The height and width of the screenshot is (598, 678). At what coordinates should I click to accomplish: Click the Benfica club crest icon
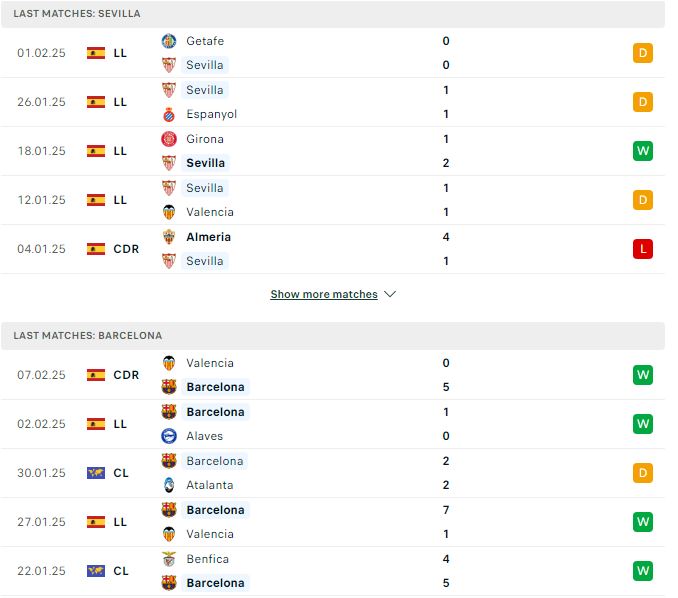(x=169, y=559)
